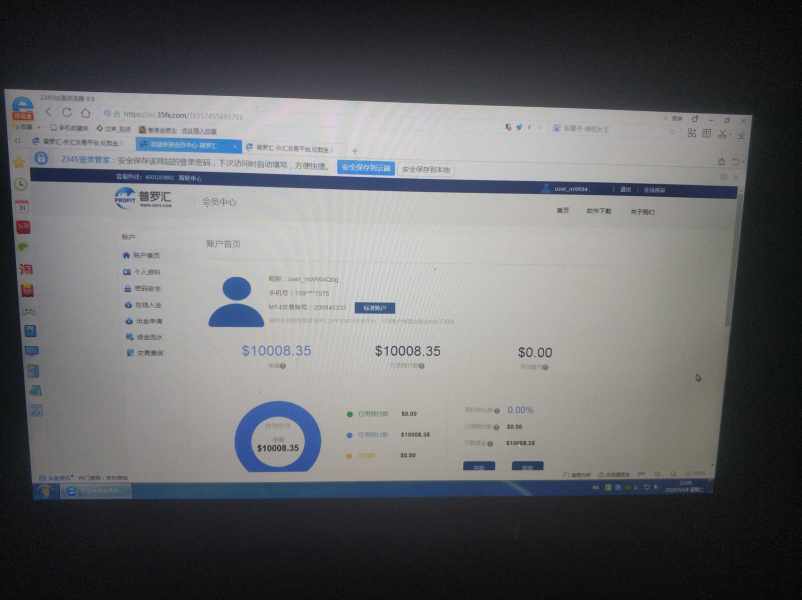This screenshot has width=802, height=600.
Task: Click the 软件下载 navigation link
Action: coord(599,211)
